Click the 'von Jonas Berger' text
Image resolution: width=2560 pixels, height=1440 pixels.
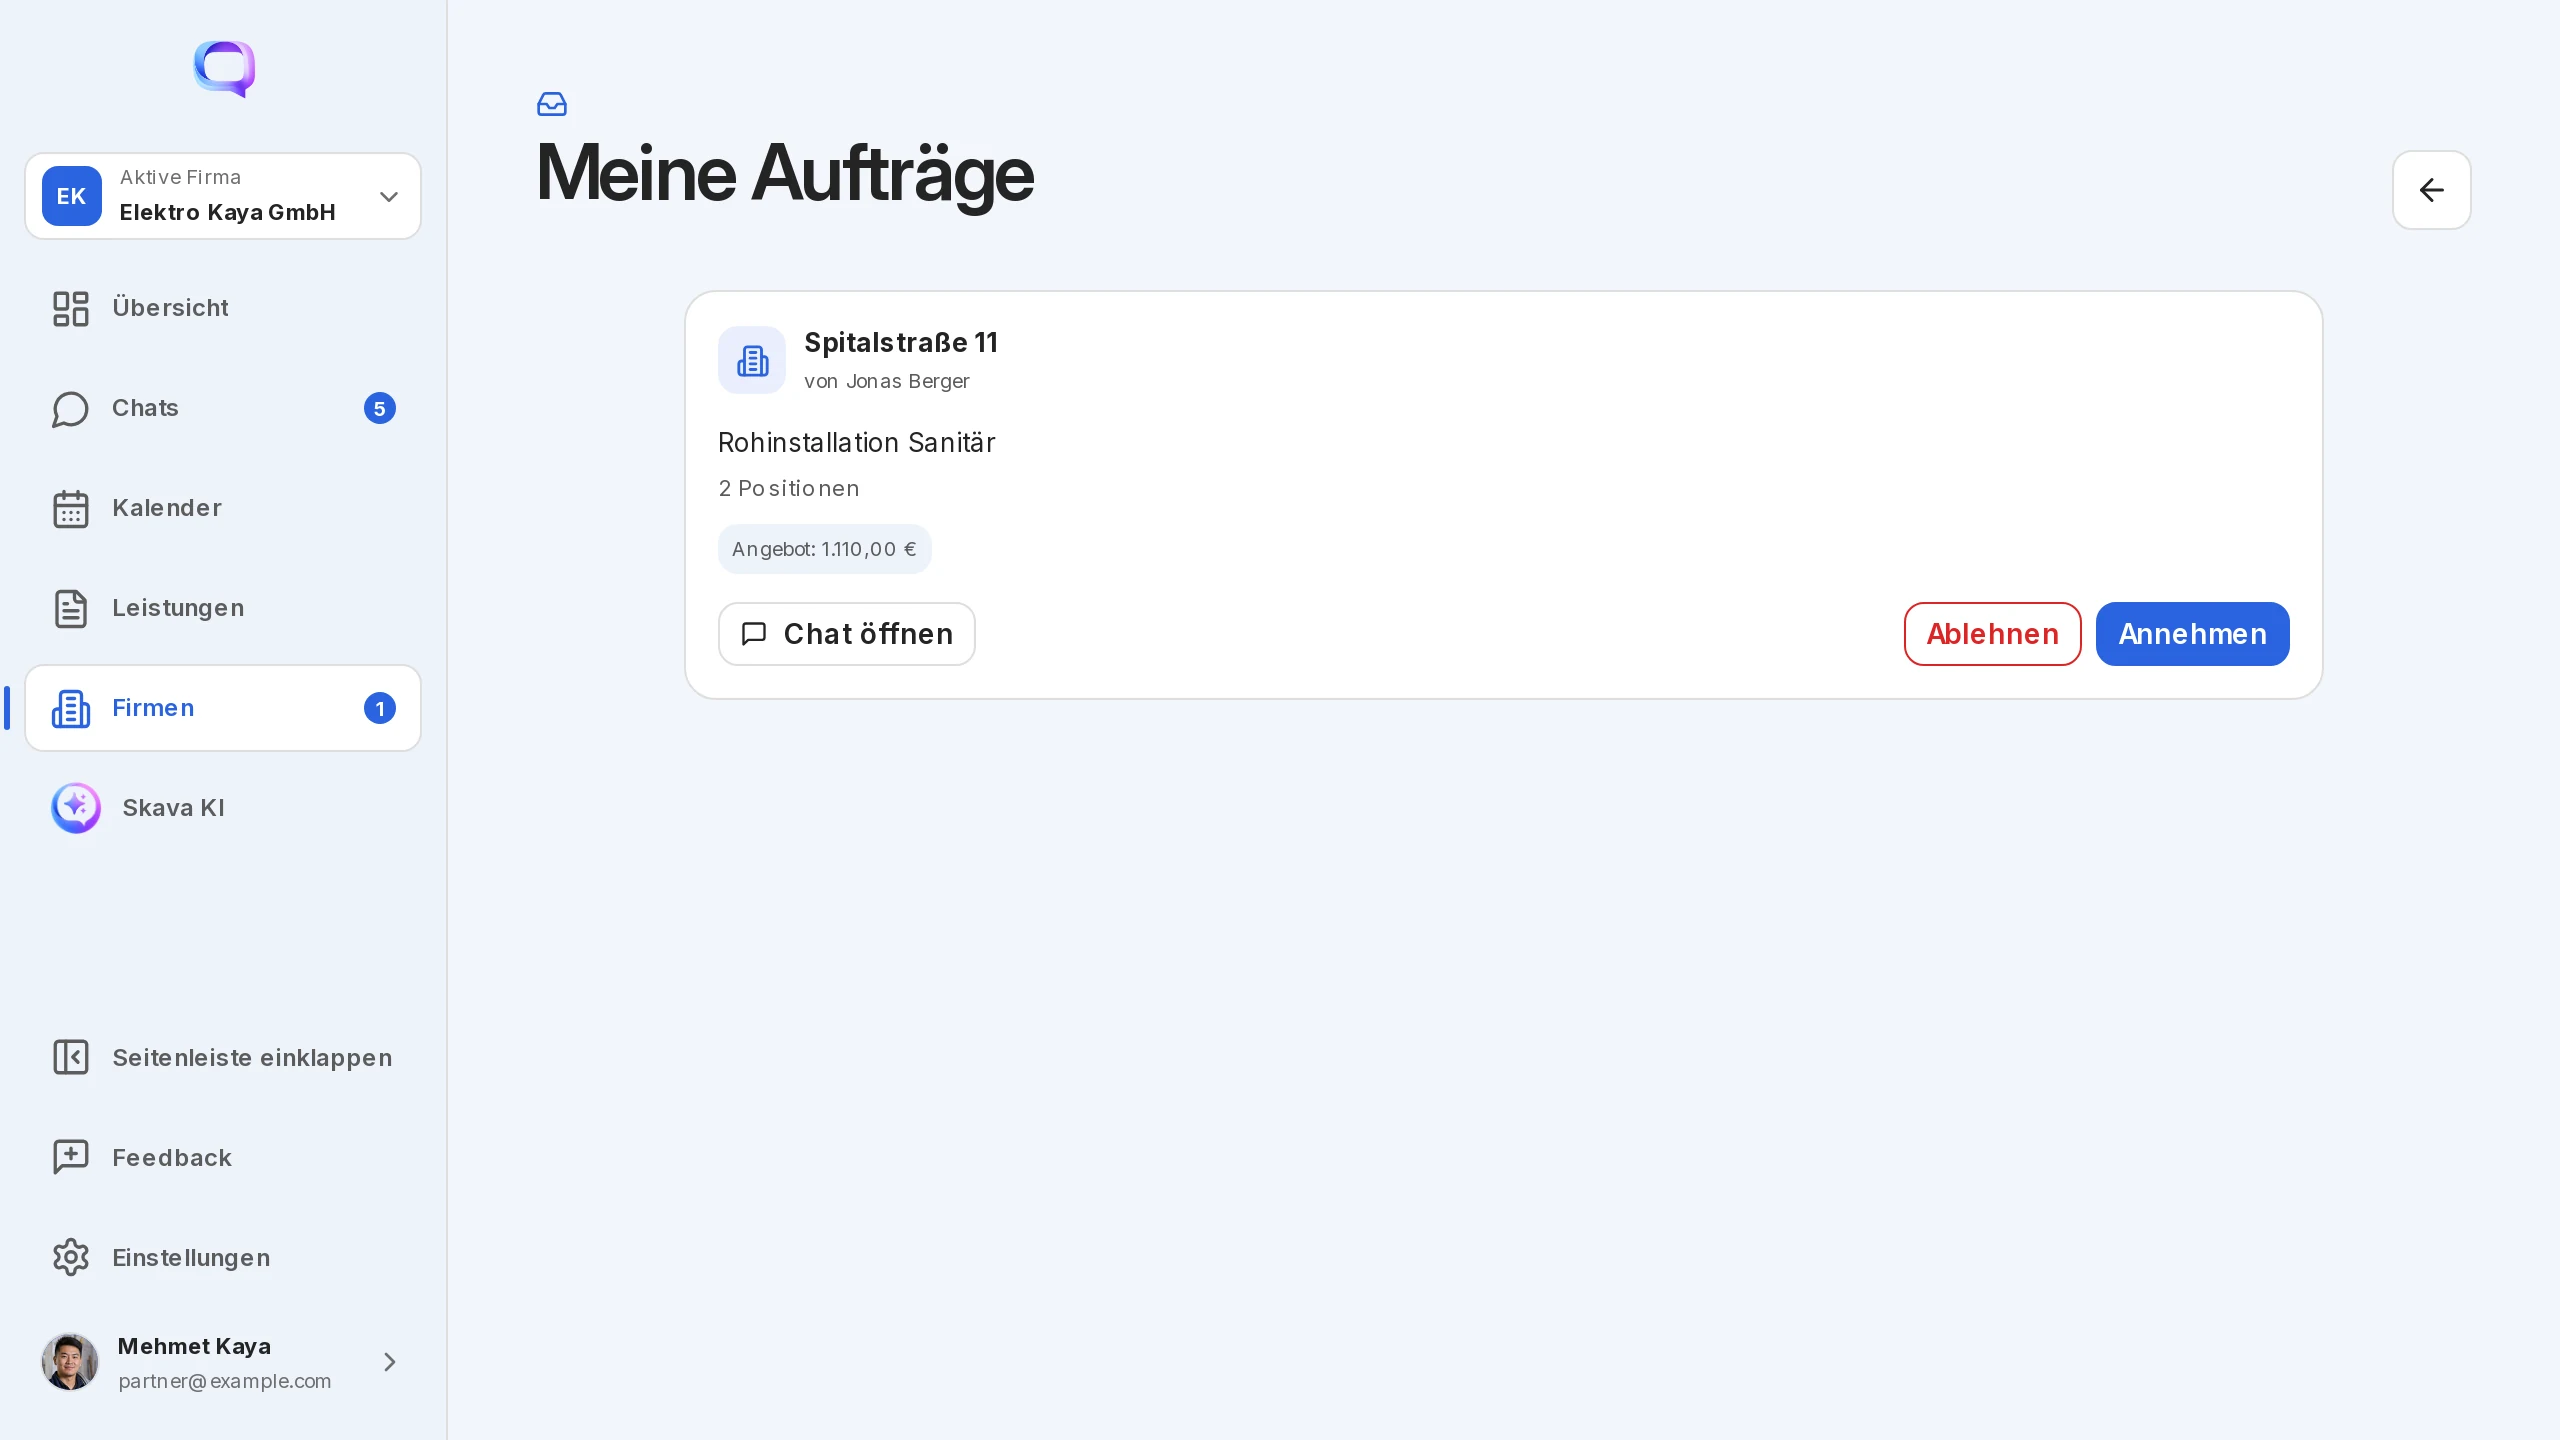pos(886,381)
